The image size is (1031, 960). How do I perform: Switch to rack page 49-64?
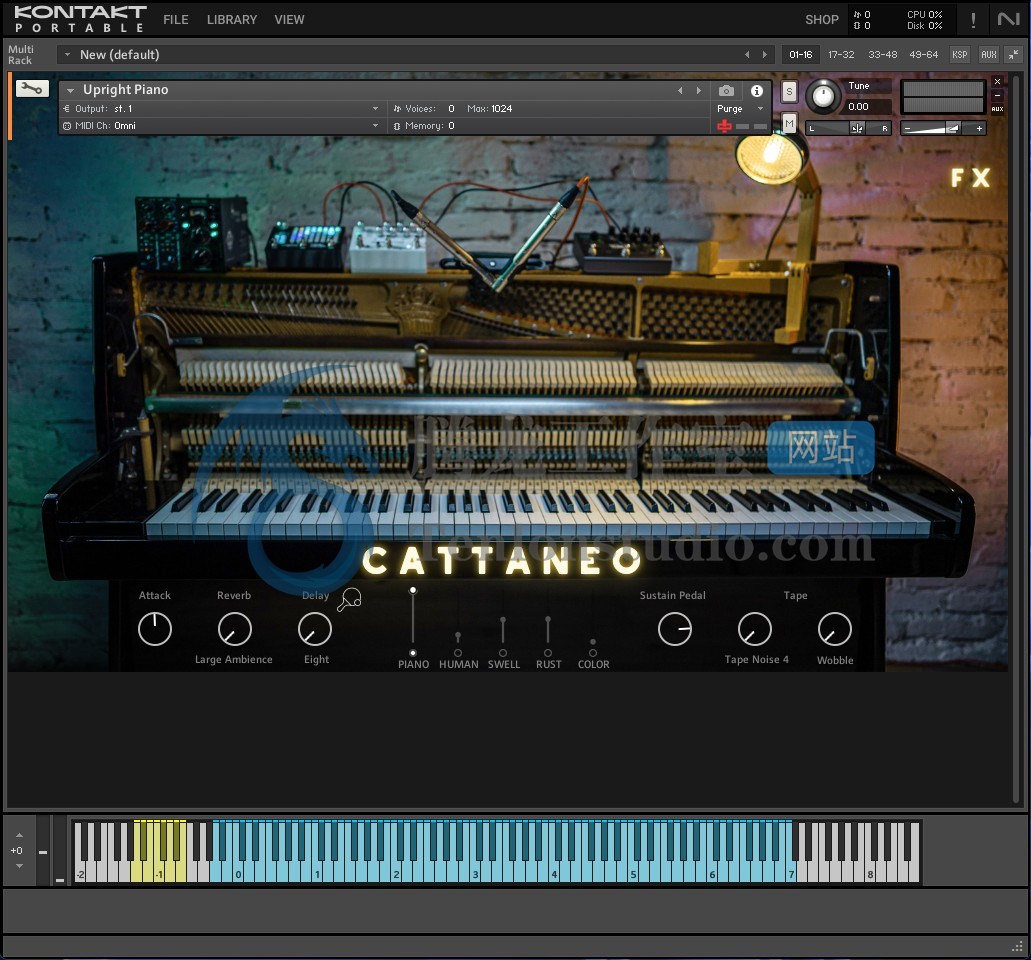click(x=923, y=55)
